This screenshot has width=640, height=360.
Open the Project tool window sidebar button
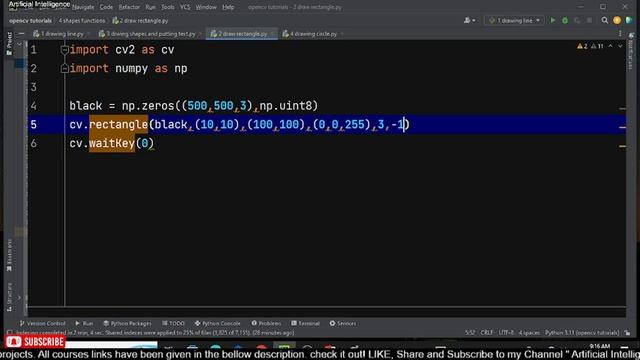[9, 44]
